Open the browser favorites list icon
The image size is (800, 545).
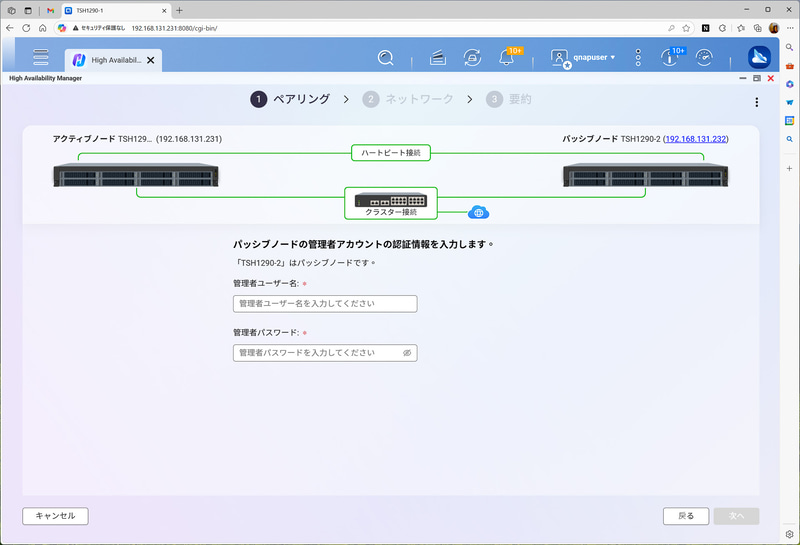741,28
